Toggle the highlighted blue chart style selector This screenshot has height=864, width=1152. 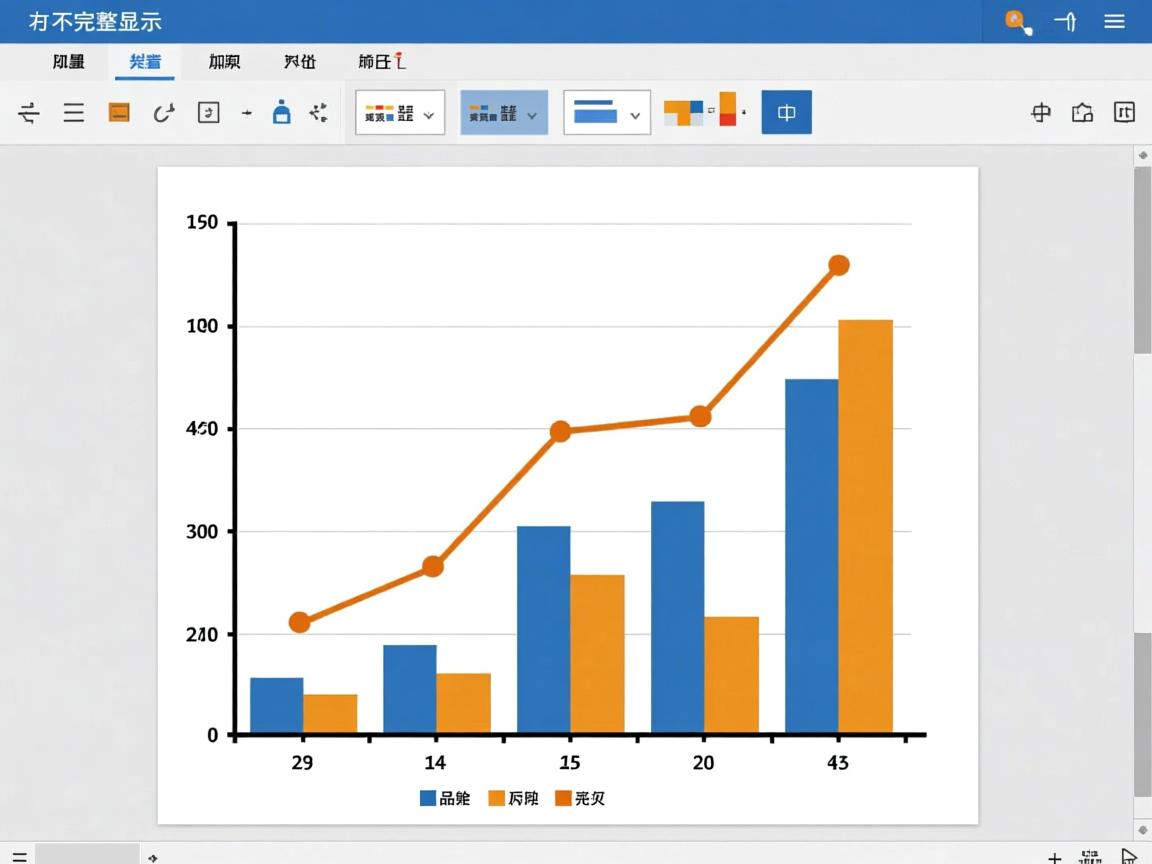(493, 113)
